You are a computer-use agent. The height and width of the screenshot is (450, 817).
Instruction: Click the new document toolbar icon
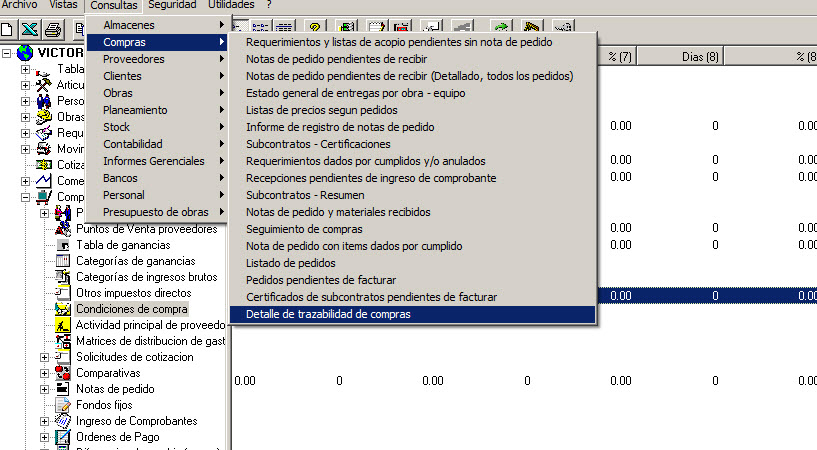point(8,29)
